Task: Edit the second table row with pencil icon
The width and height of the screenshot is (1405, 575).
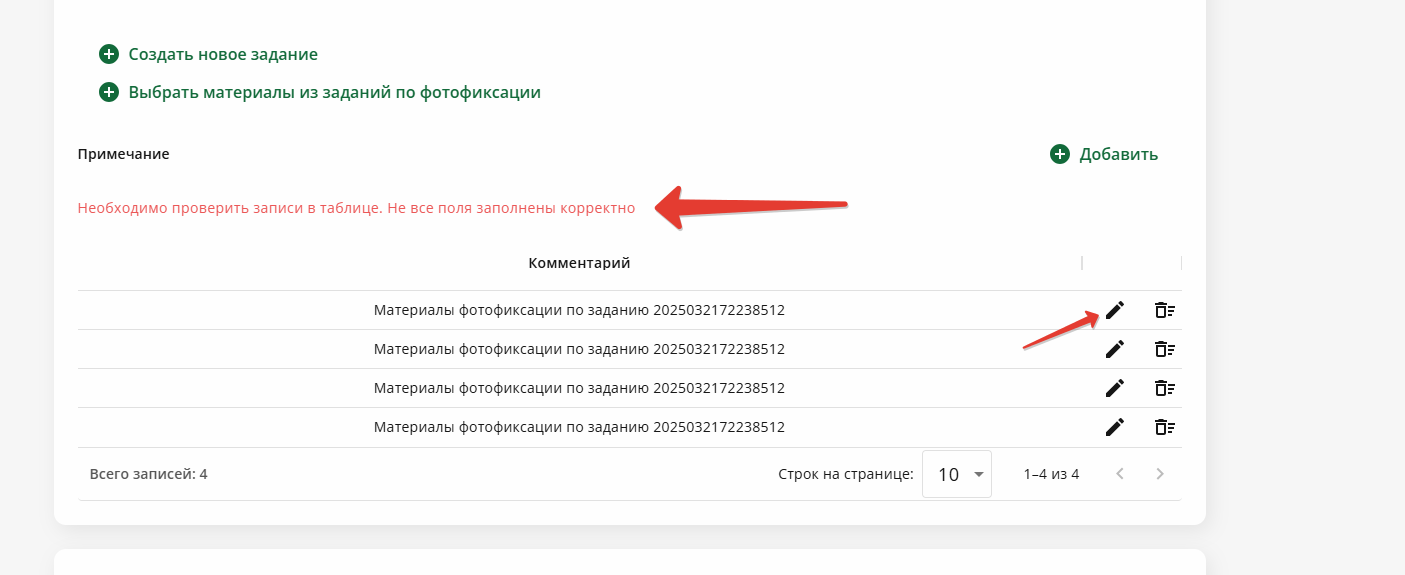Action: (1115, 349)
